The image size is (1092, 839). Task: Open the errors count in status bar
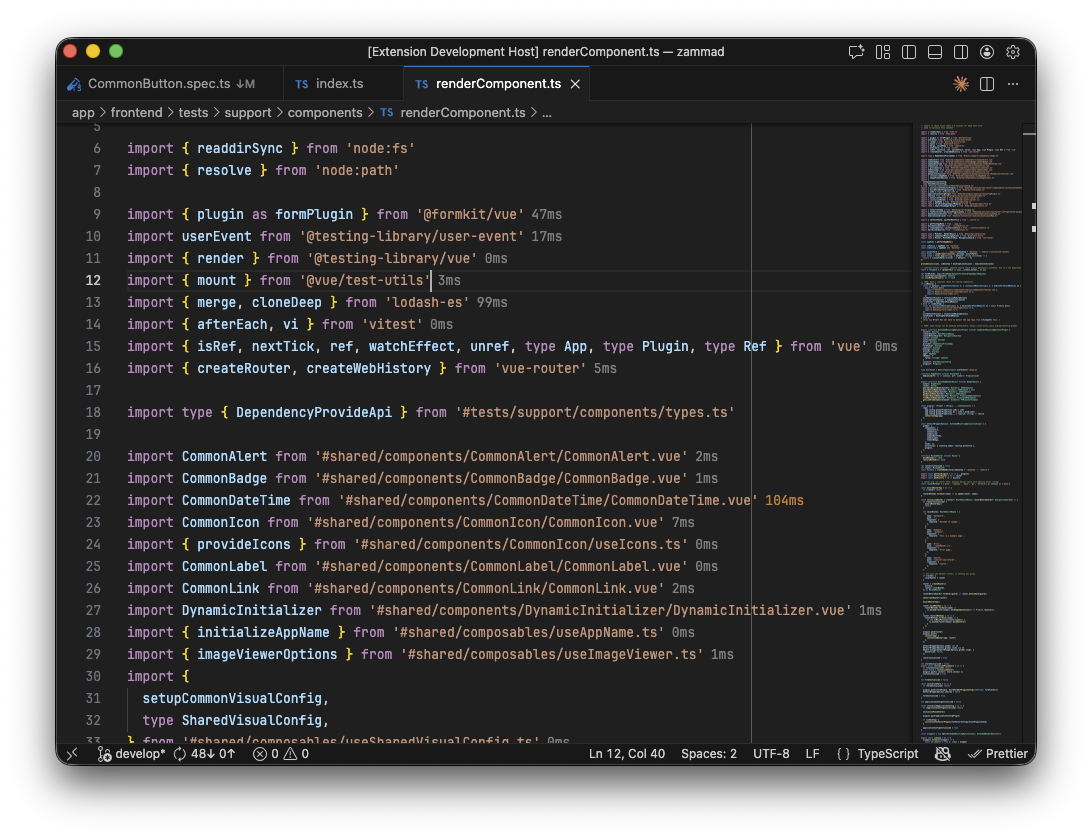266,754
